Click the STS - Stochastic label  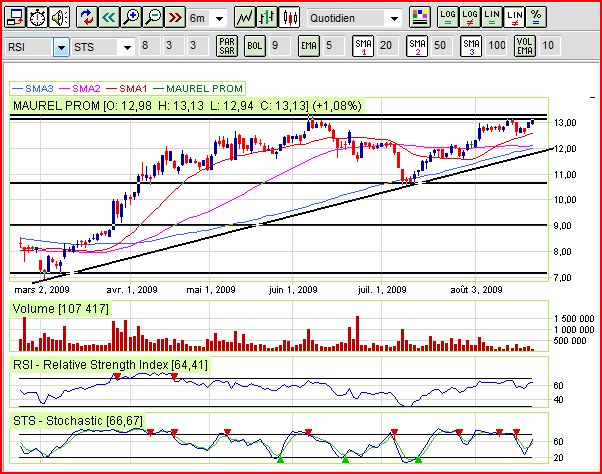click(x=78, y=421)
